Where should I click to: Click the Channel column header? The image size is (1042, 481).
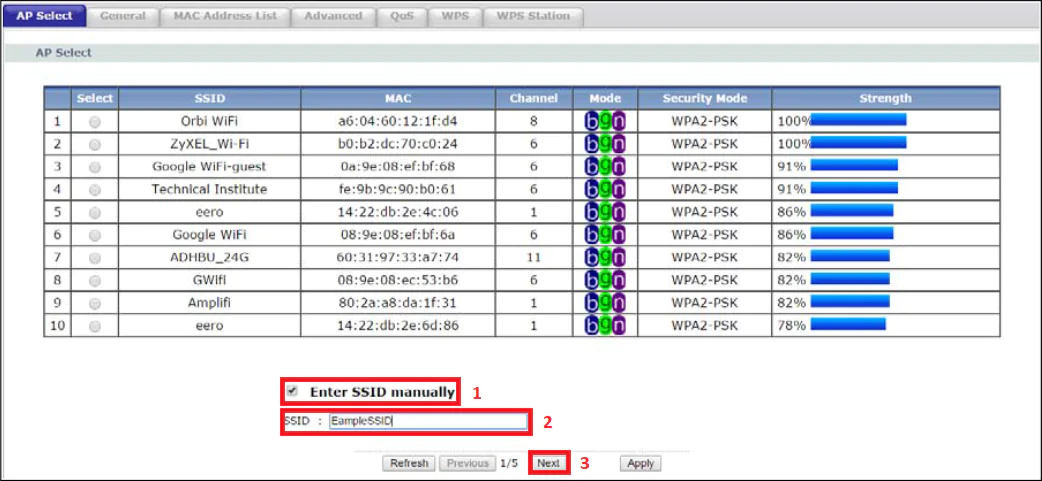(x=534, y=98)
